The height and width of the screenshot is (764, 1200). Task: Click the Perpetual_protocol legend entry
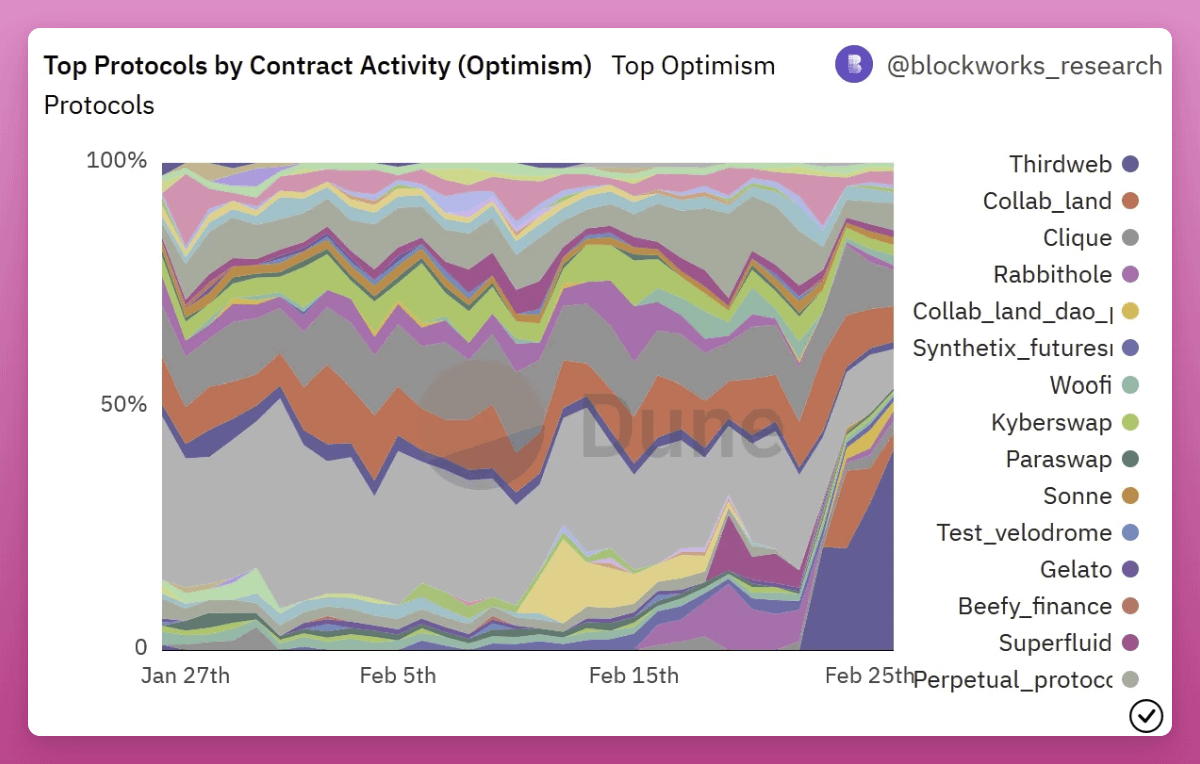(1013, 680)
